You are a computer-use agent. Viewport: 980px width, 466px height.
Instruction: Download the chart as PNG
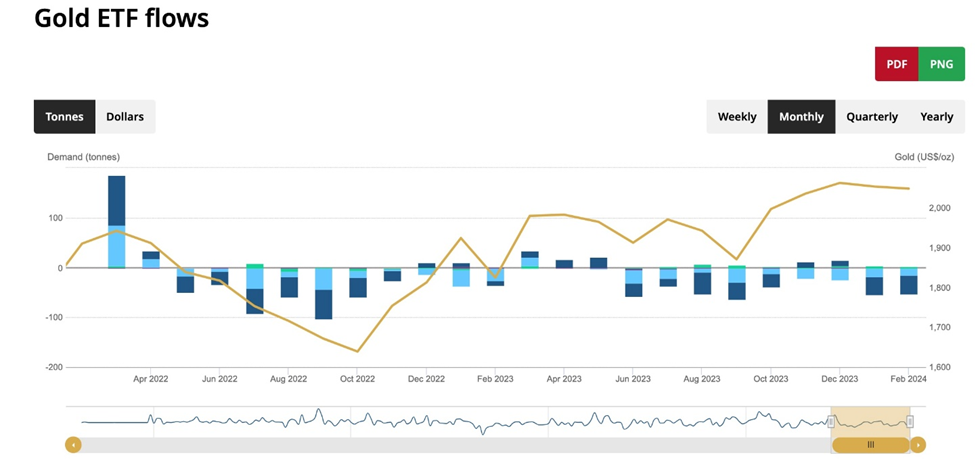(x=941, y=64)
